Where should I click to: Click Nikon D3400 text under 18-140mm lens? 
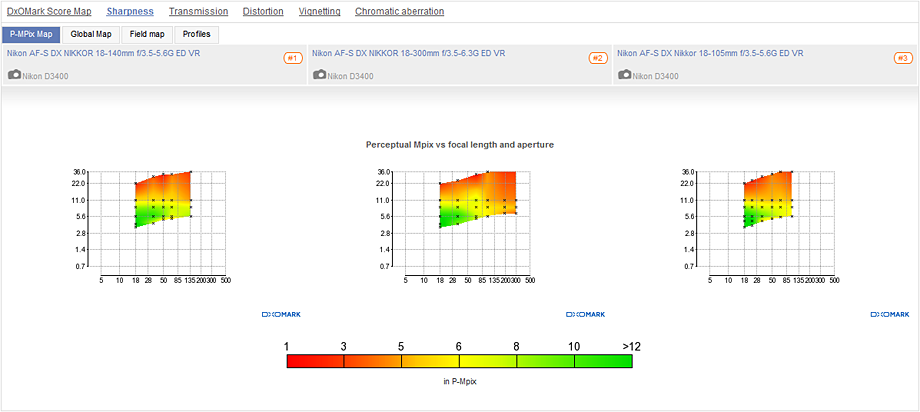point(46,76)
